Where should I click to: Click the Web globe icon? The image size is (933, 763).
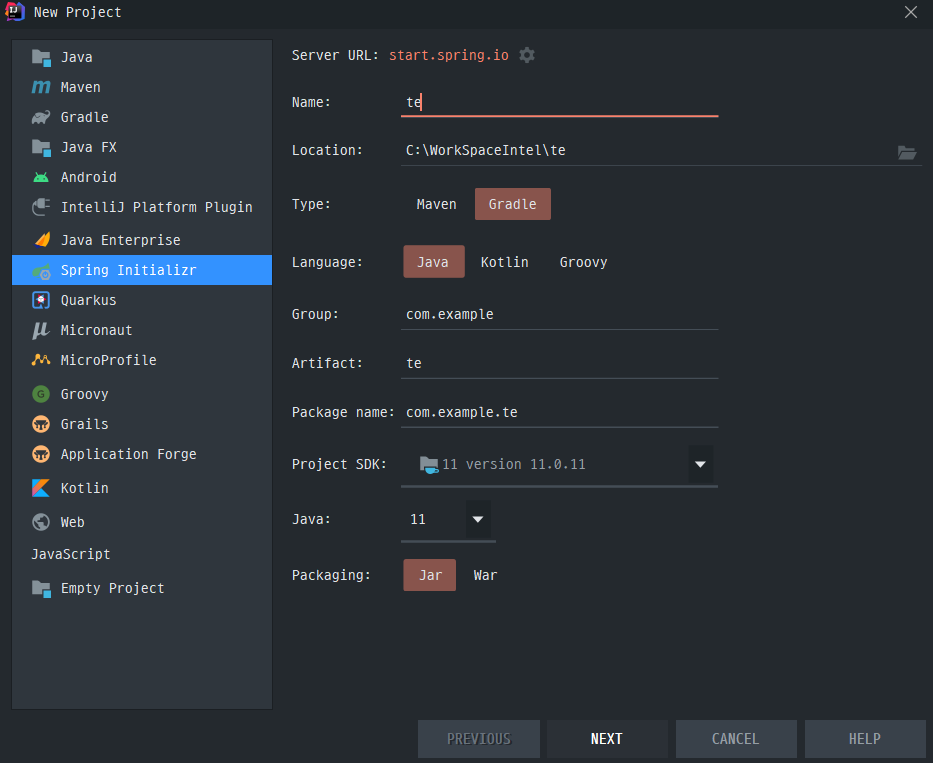click(41, 522)
